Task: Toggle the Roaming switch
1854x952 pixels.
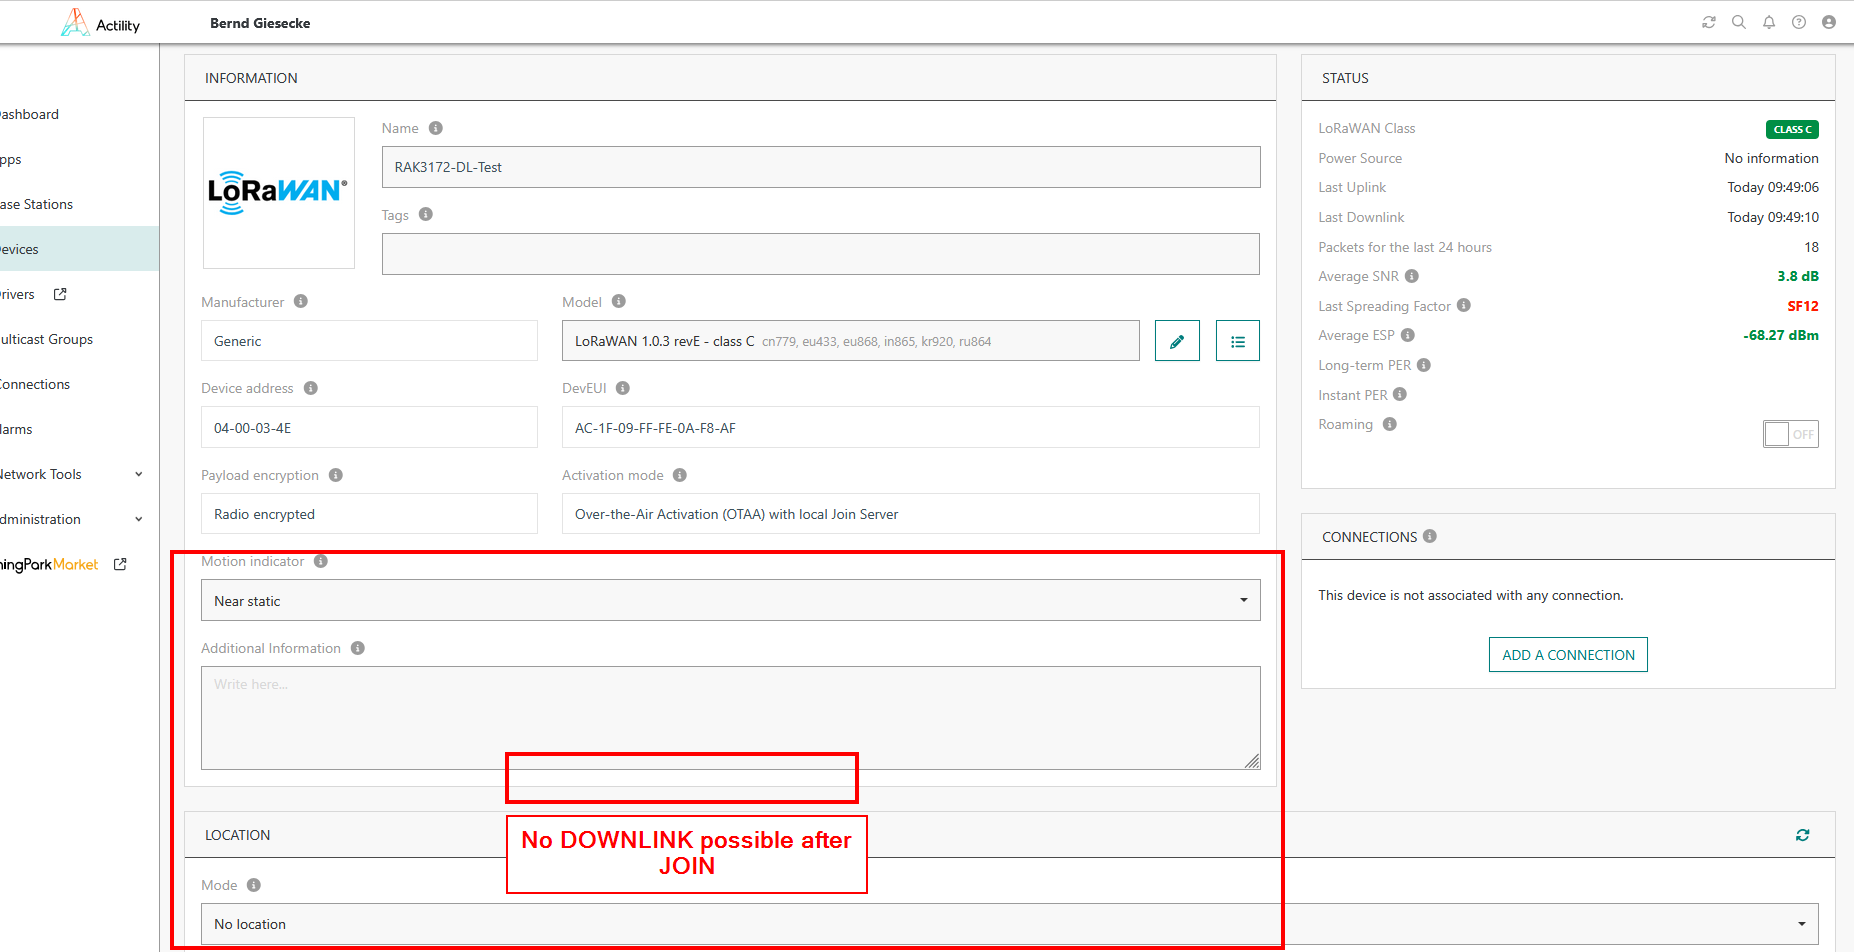Action: tap(1790, 434)
